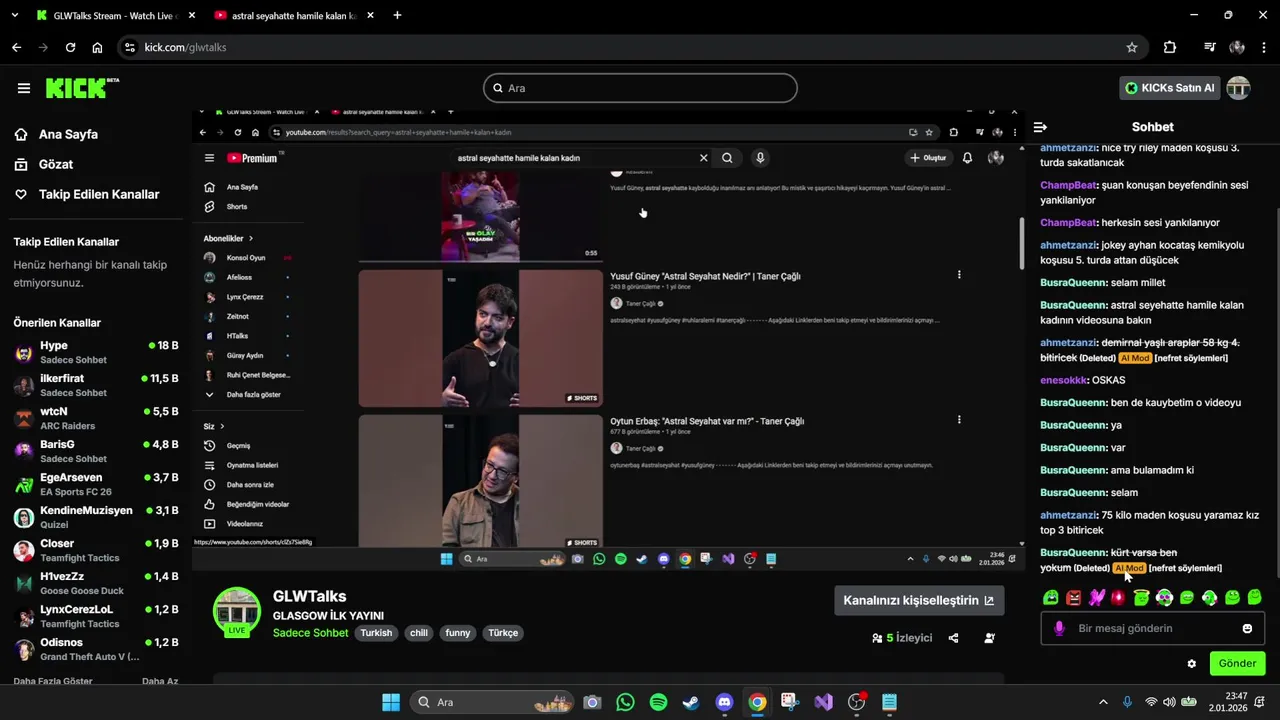Open the wtcN recommended channel

96,419
